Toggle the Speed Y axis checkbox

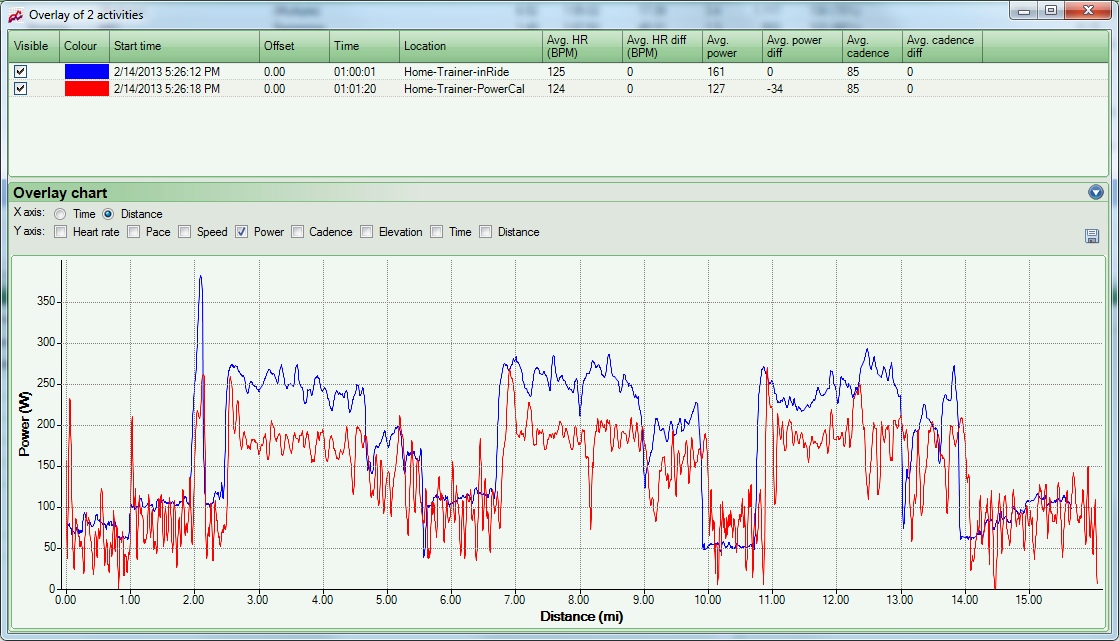pos(185,232)
